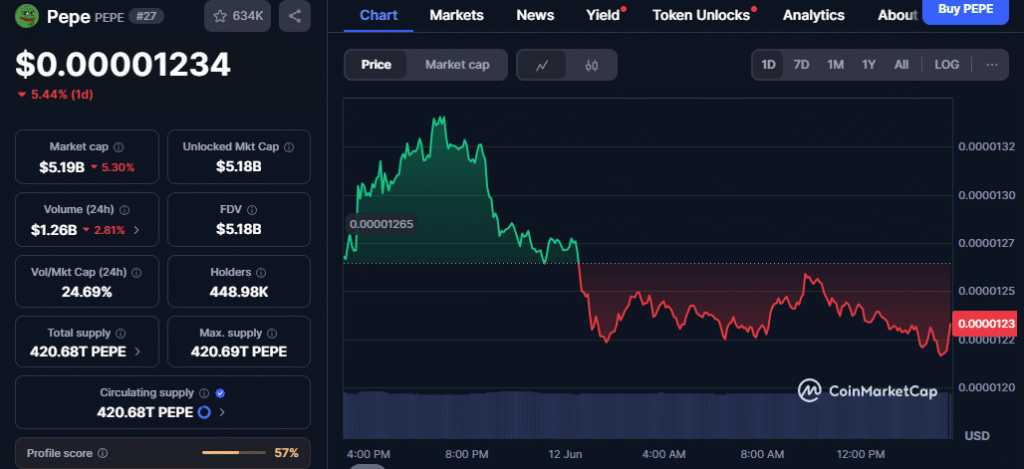
Task: Click the 12 Jun time axis label
Action: (565, 454)
